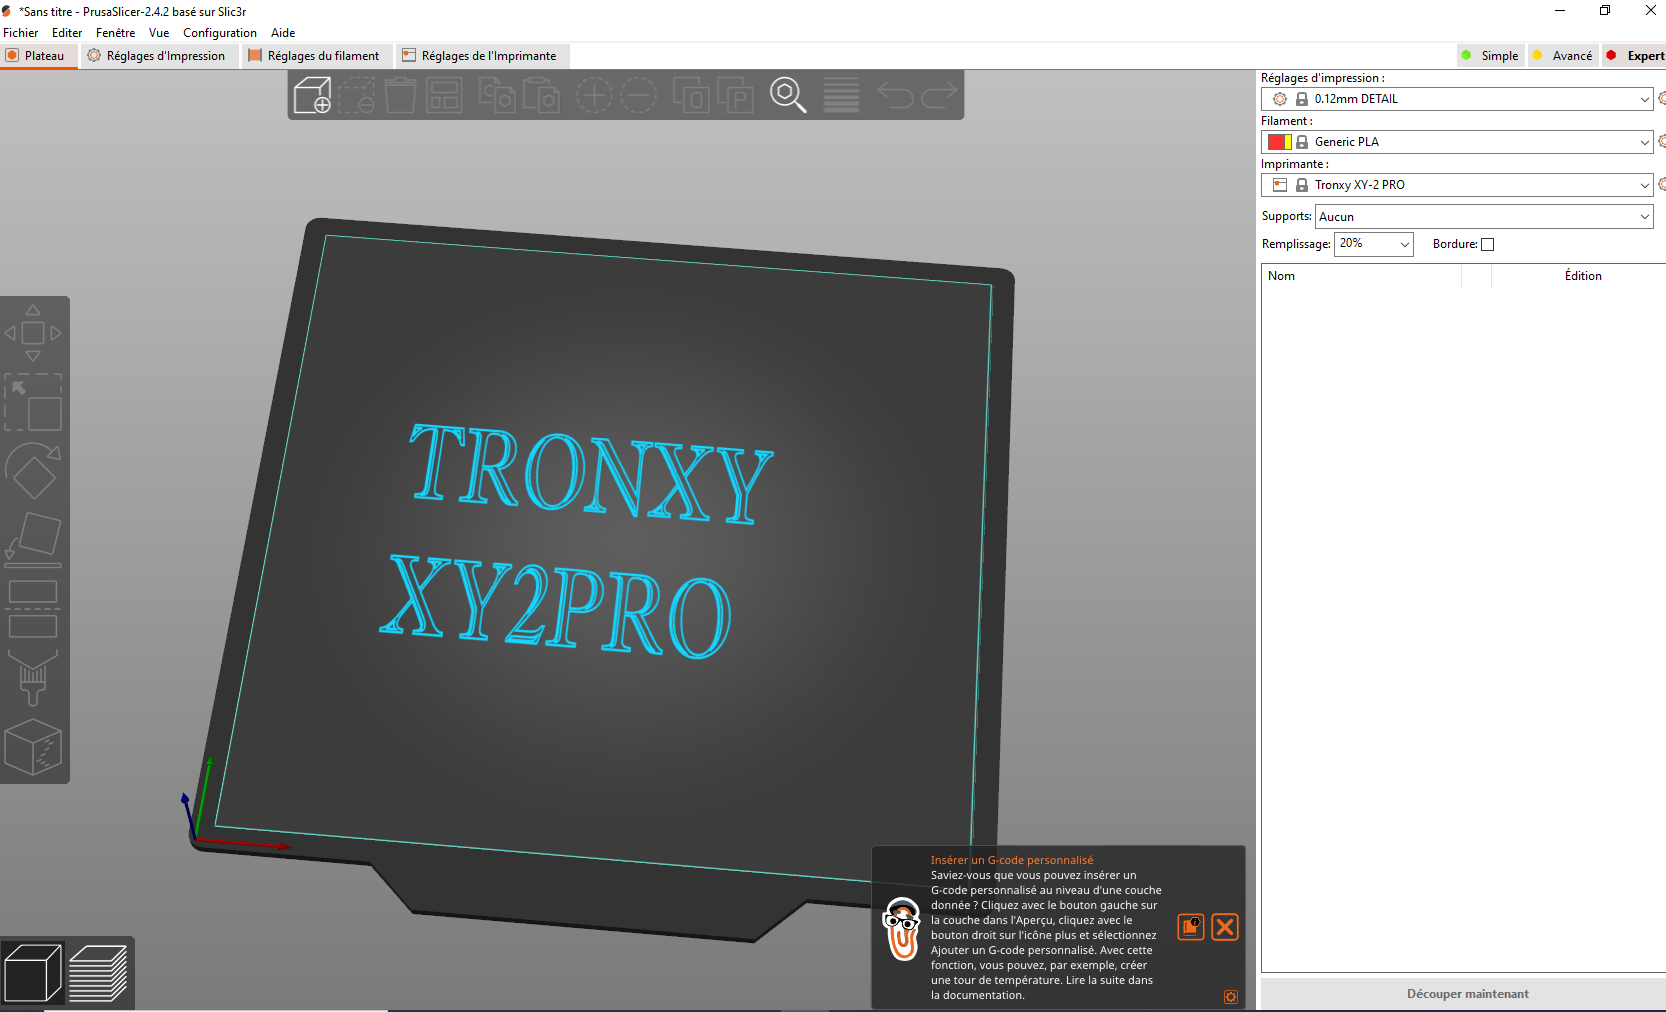Viewport: 1666px width, 1012px height.
Task: Click the Redo arrow icon
Action: point(939,95)
